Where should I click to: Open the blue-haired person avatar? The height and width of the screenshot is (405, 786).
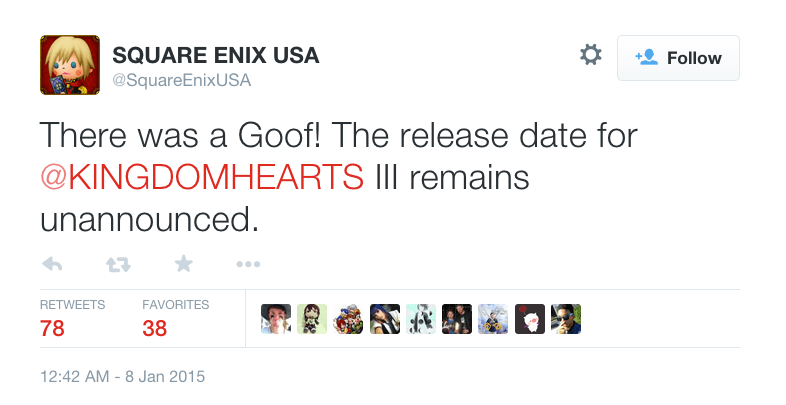pyautogui.click(x=385, y=319)
